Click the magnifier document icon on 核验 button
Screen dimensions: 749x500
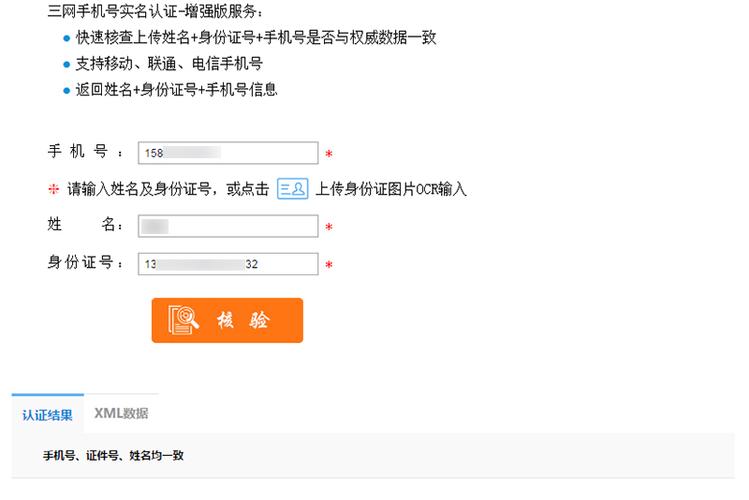coord(183,319)
